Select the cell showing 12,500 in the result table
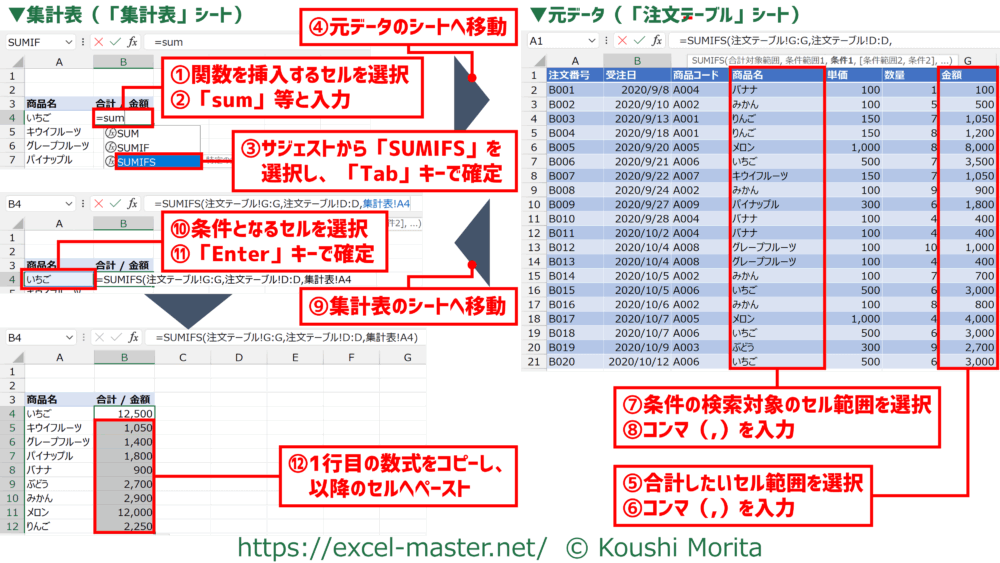Viewport: 1000px width, 563px height. pos(123,413)
